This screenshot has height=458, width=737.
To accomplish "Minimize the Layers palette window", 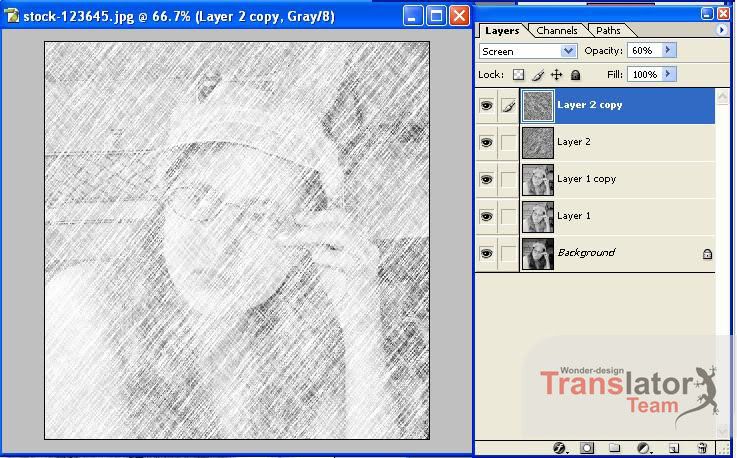I will (x=707, y=14).
